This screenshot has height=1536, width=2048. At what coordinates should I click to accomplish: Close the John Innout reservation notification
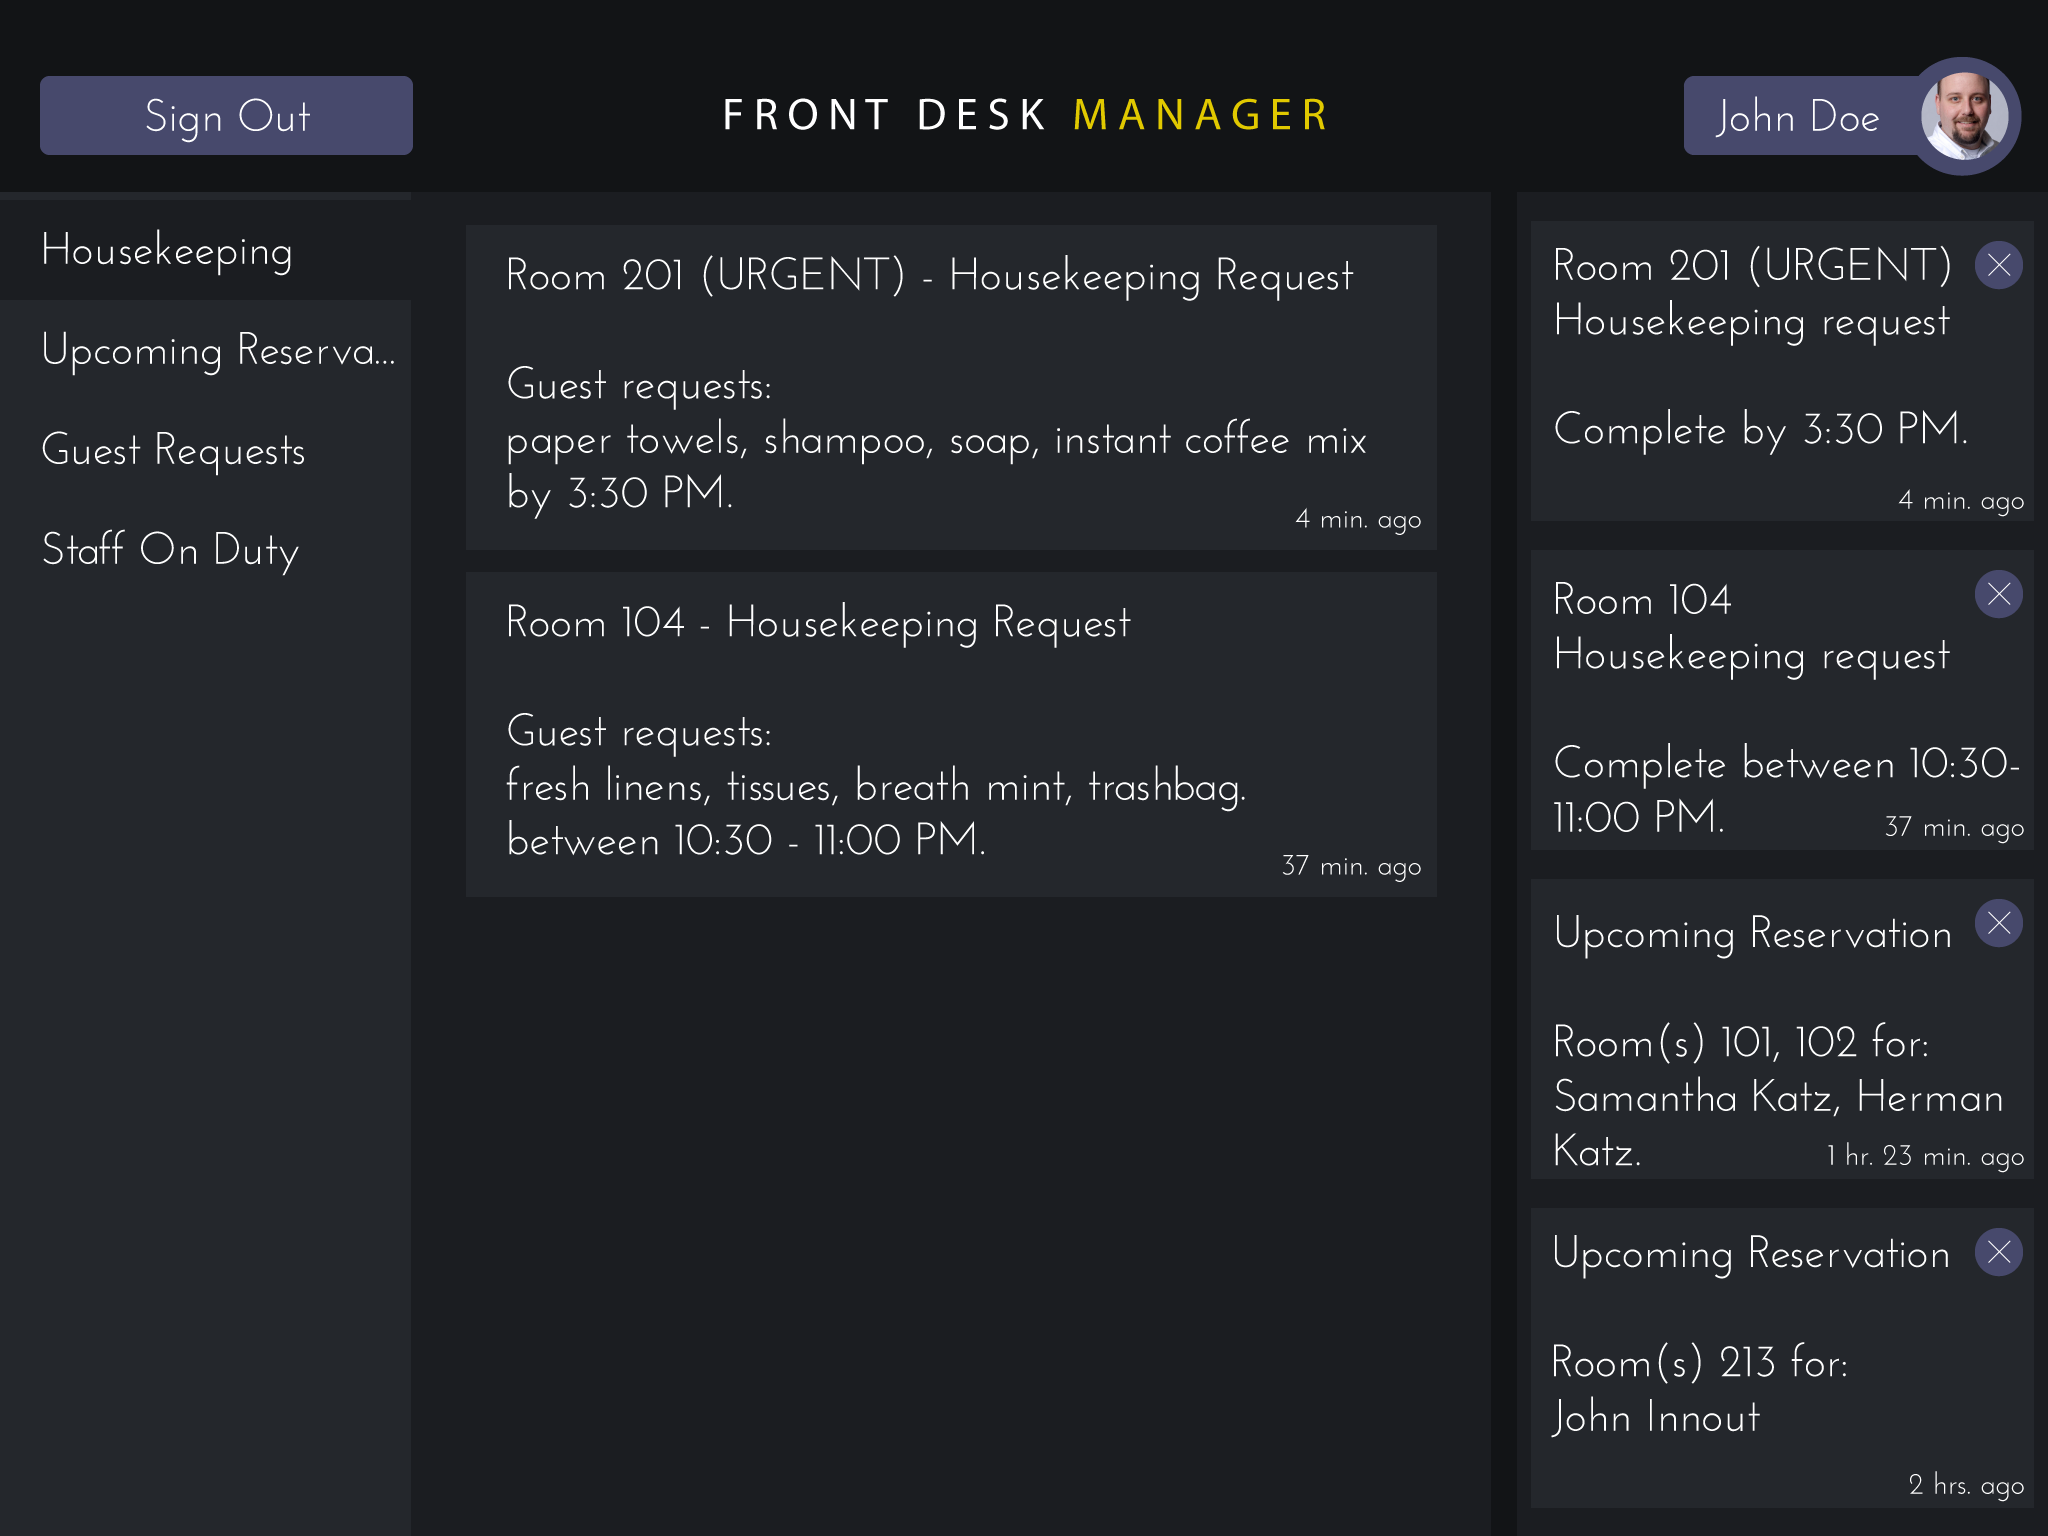coord(1998,1252)
